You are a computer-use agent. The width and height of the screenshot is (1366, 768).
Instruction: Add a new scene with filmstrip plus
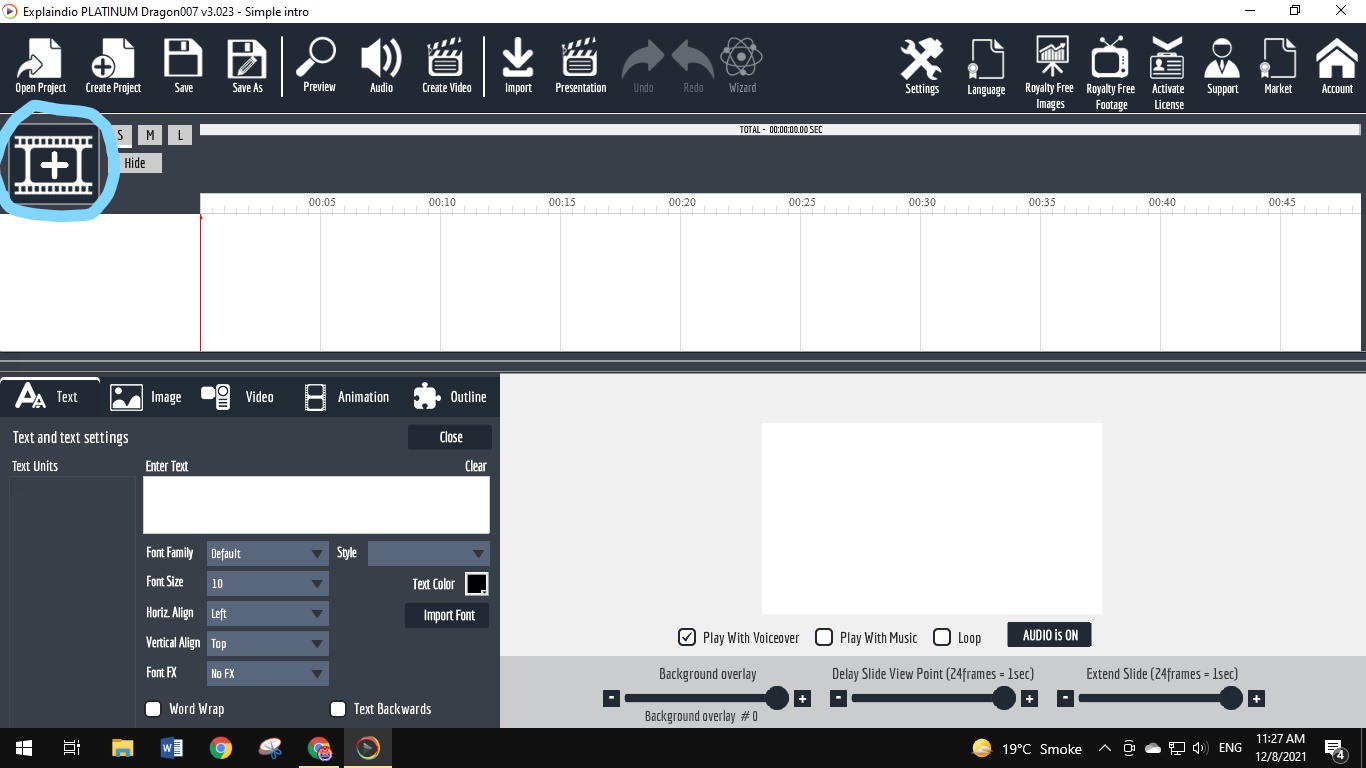tap(54, 165)
